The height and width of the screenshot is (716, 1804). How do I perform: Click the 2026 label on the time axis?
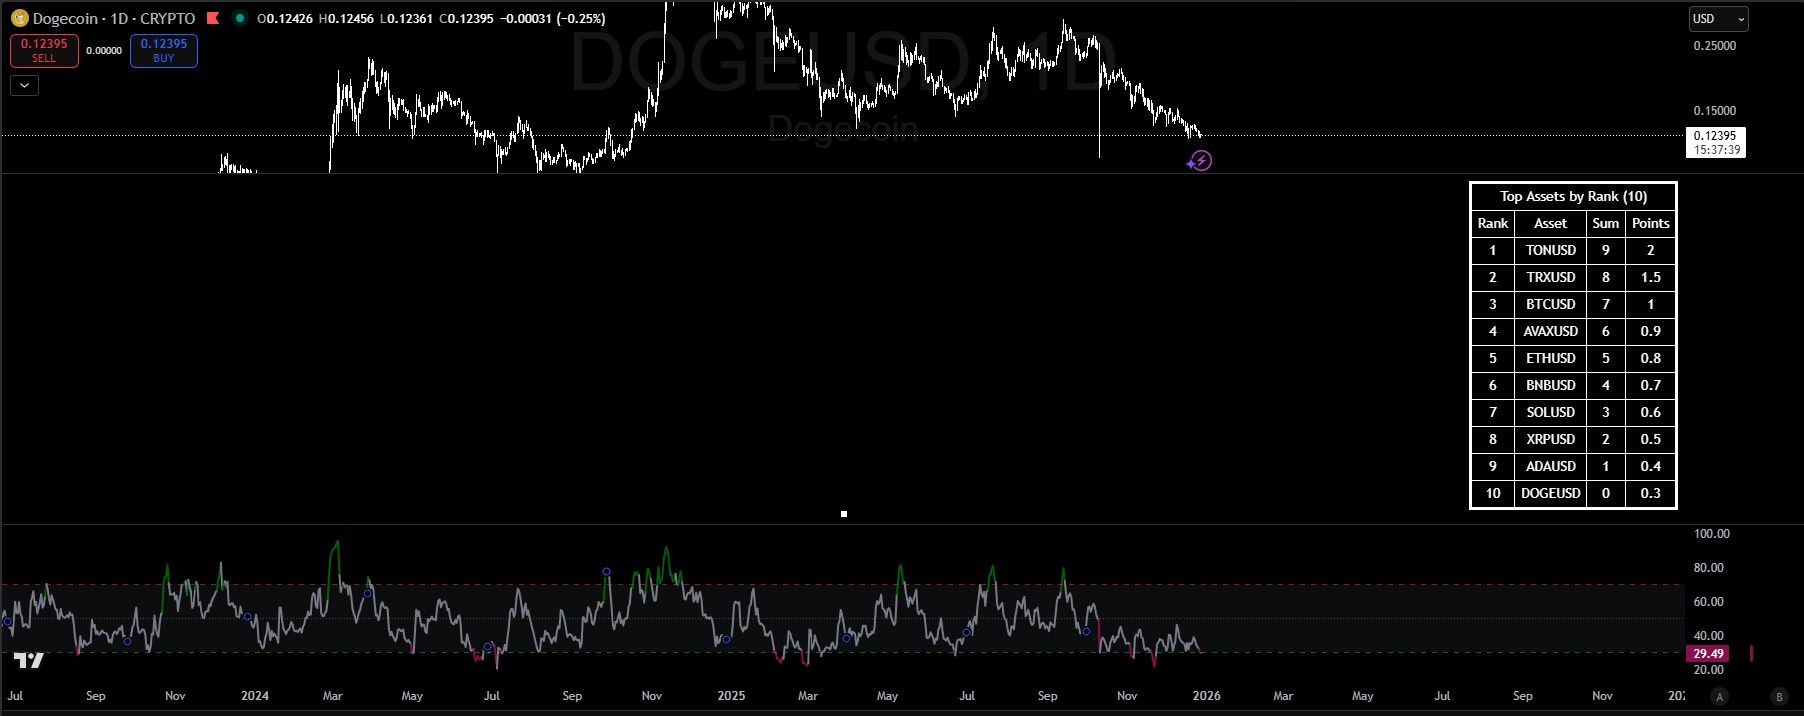point(1207,696)
